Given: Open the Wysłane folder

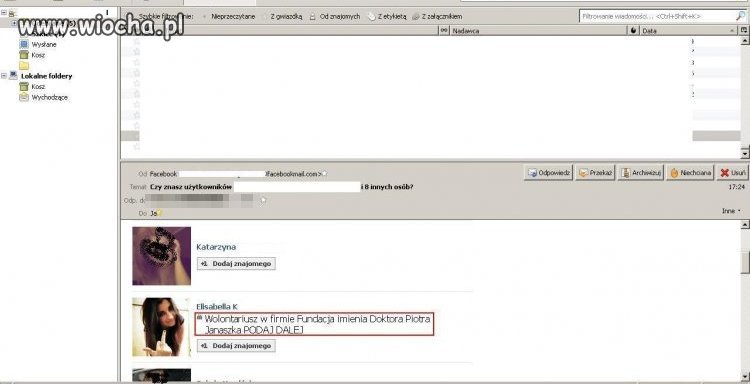Looking at the screenshot, I should click(39, 44).
